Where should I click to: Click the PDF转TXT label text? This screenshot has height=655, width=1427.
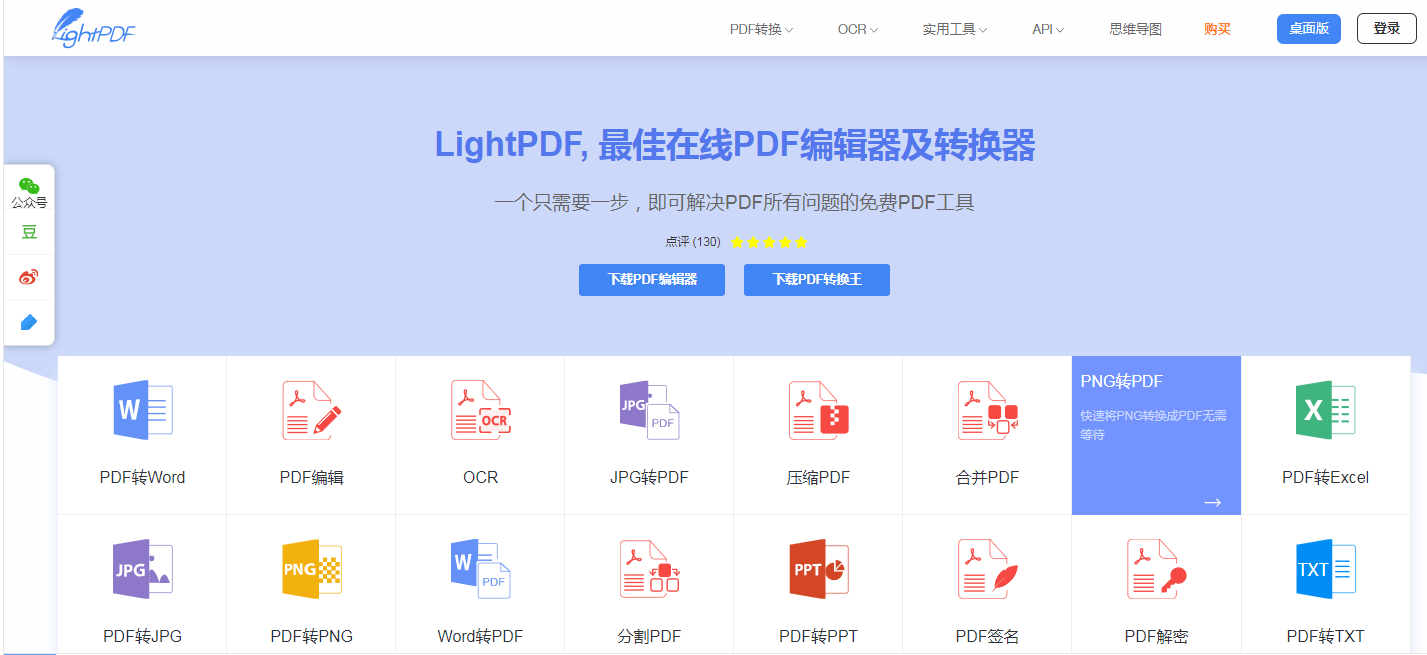[x=1325, y=636]
